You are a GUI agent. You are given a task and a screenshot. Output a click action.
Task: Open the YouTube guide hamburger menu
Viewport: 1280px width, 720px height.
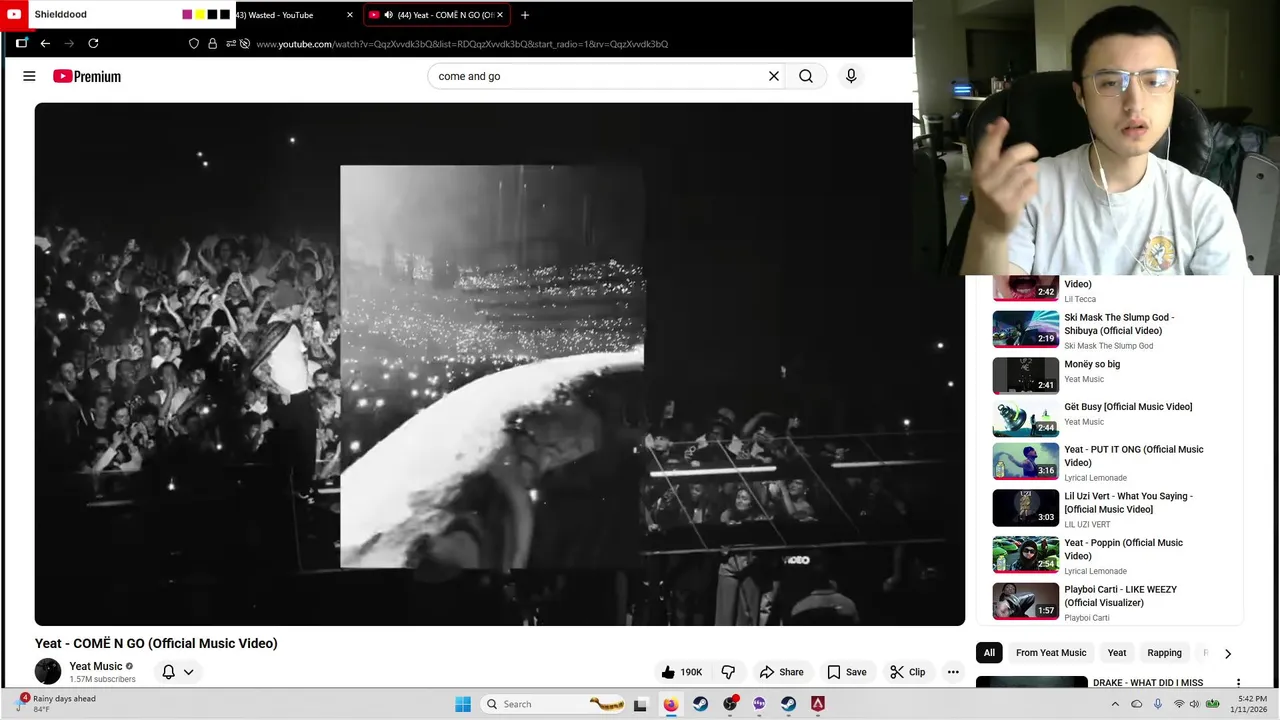29,76
